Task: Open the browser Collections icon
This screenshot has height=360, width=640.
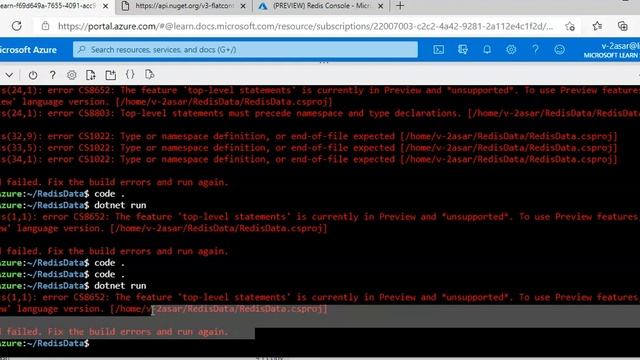Action: (x=622, y=26)
